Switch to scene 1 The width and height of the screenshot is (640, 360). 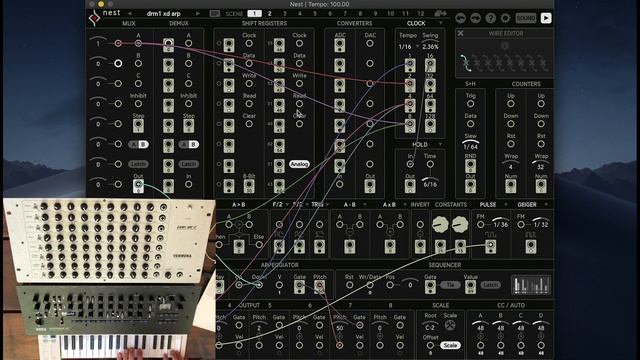[254, 13]
